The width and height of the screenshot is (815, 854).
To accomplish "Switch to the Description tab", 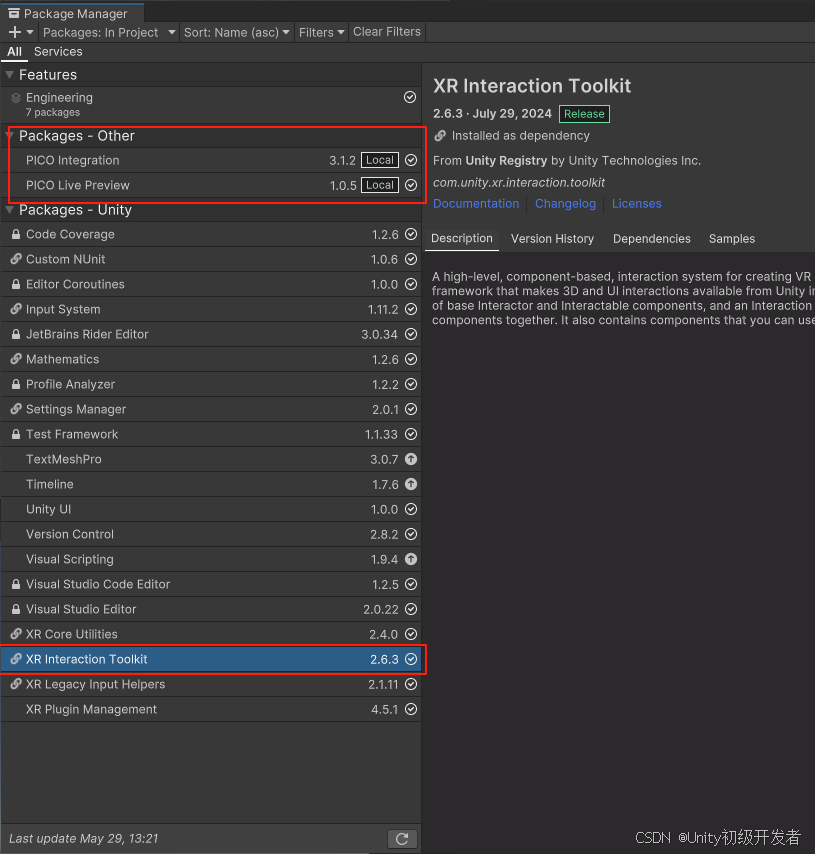I will tap(461, 239).
